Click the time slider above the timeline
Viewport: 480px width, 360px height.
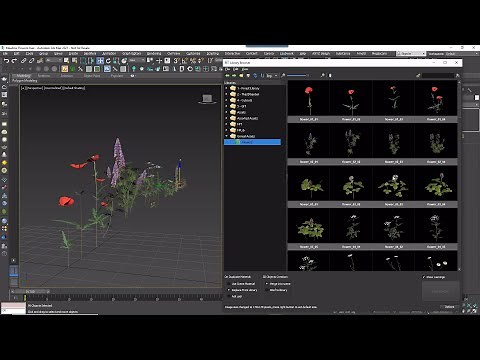point(30,292)
